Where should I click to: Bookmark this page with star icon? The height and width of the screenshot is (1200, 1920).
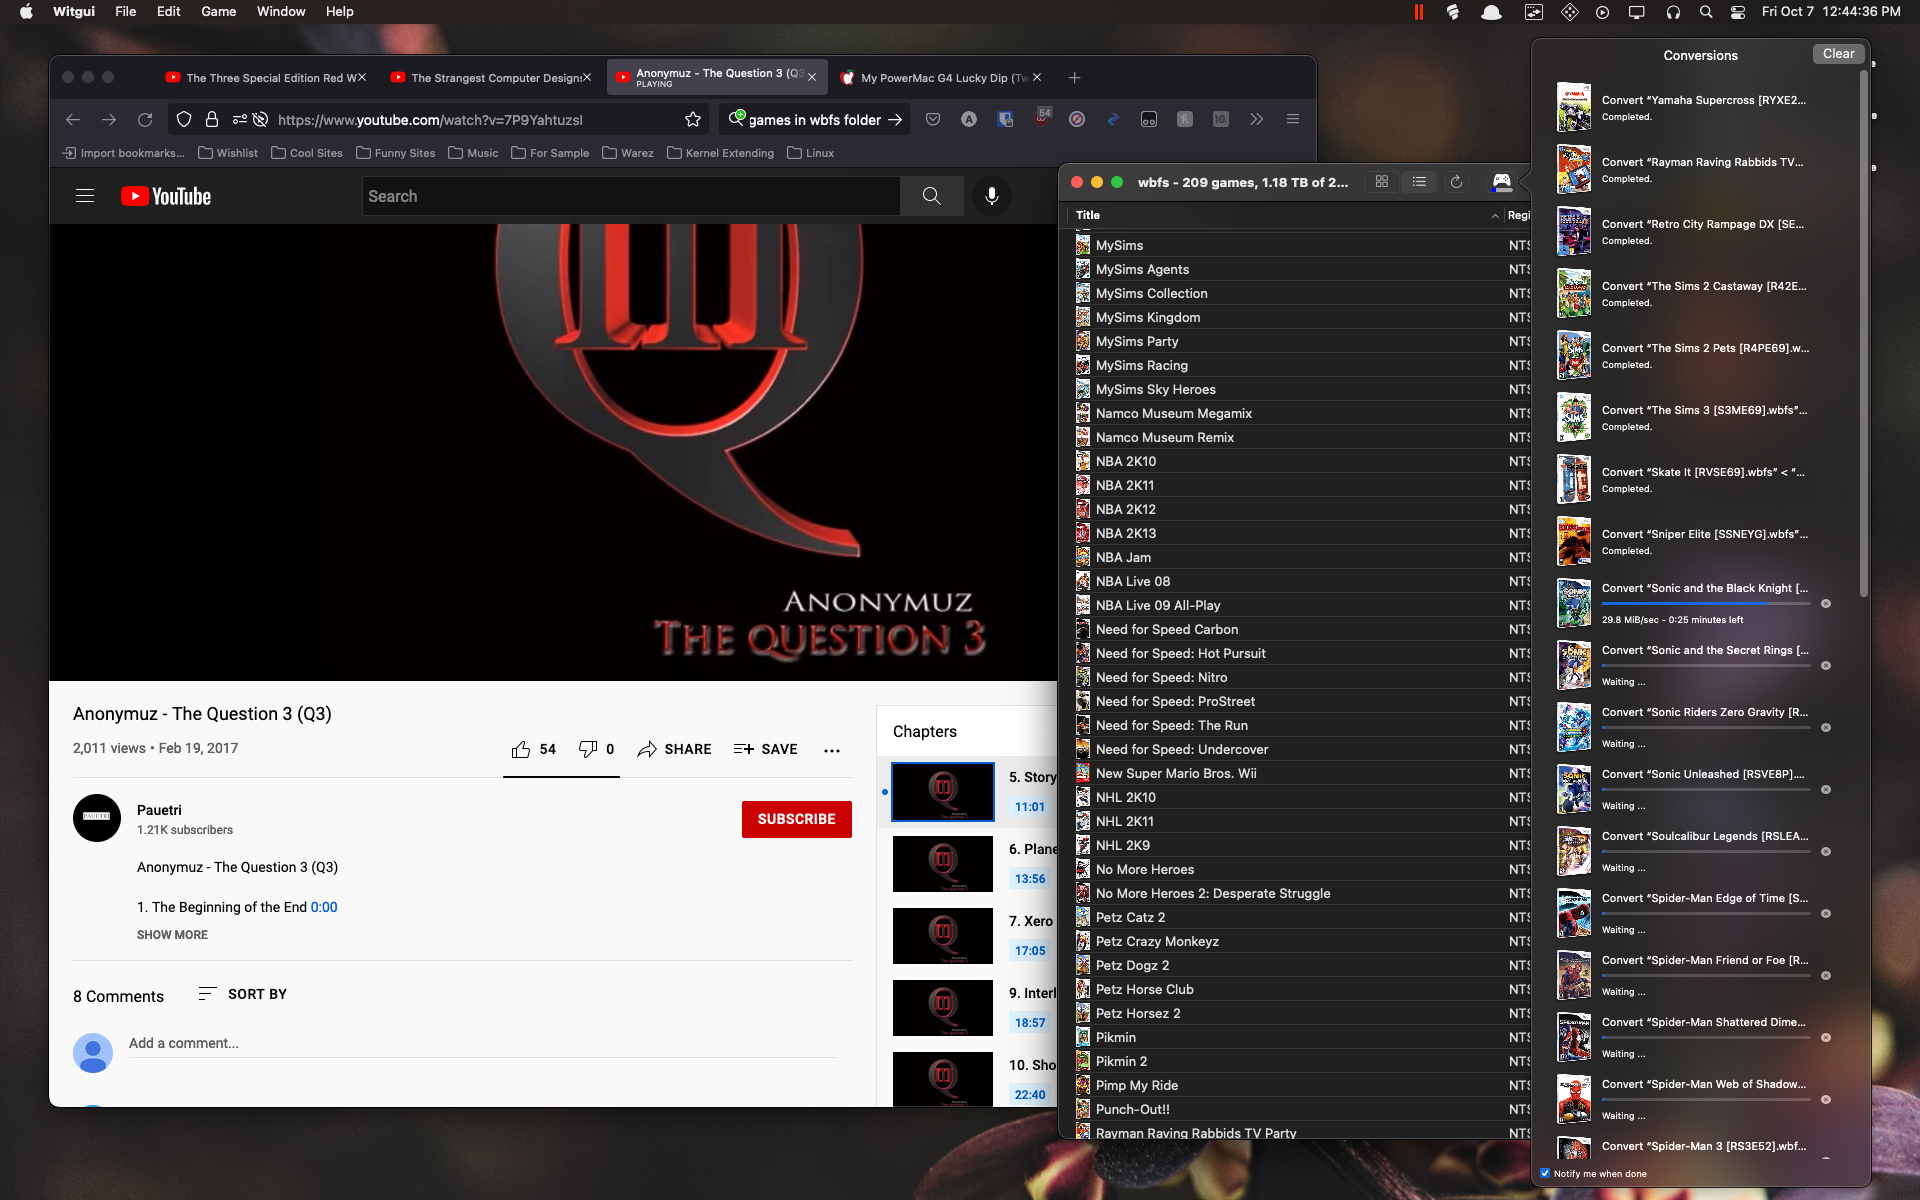tap(693, 120)
